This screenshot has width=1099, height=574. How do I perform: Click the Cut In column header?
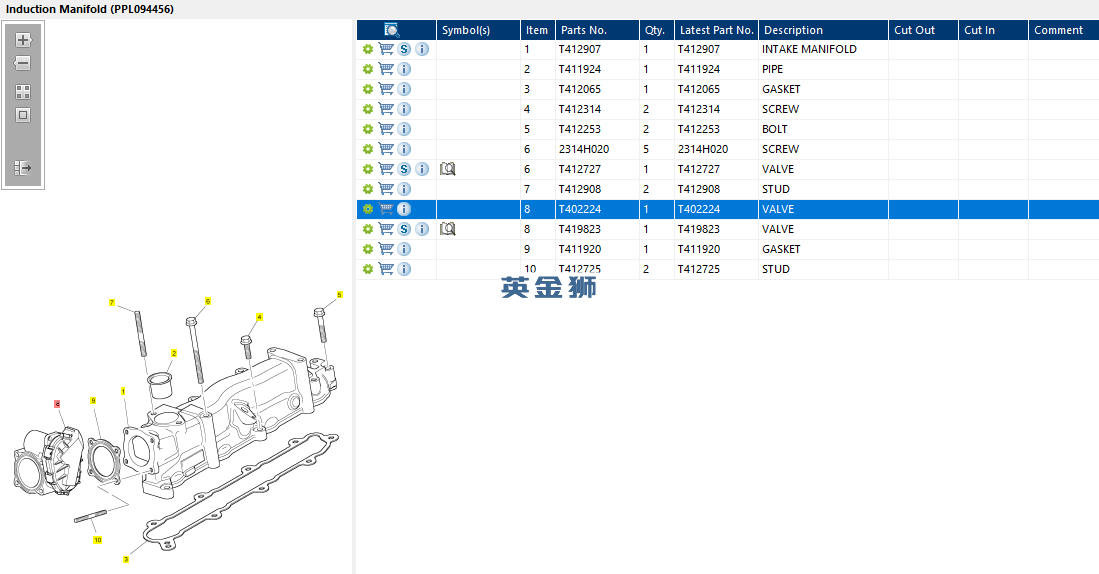(993, 30)
